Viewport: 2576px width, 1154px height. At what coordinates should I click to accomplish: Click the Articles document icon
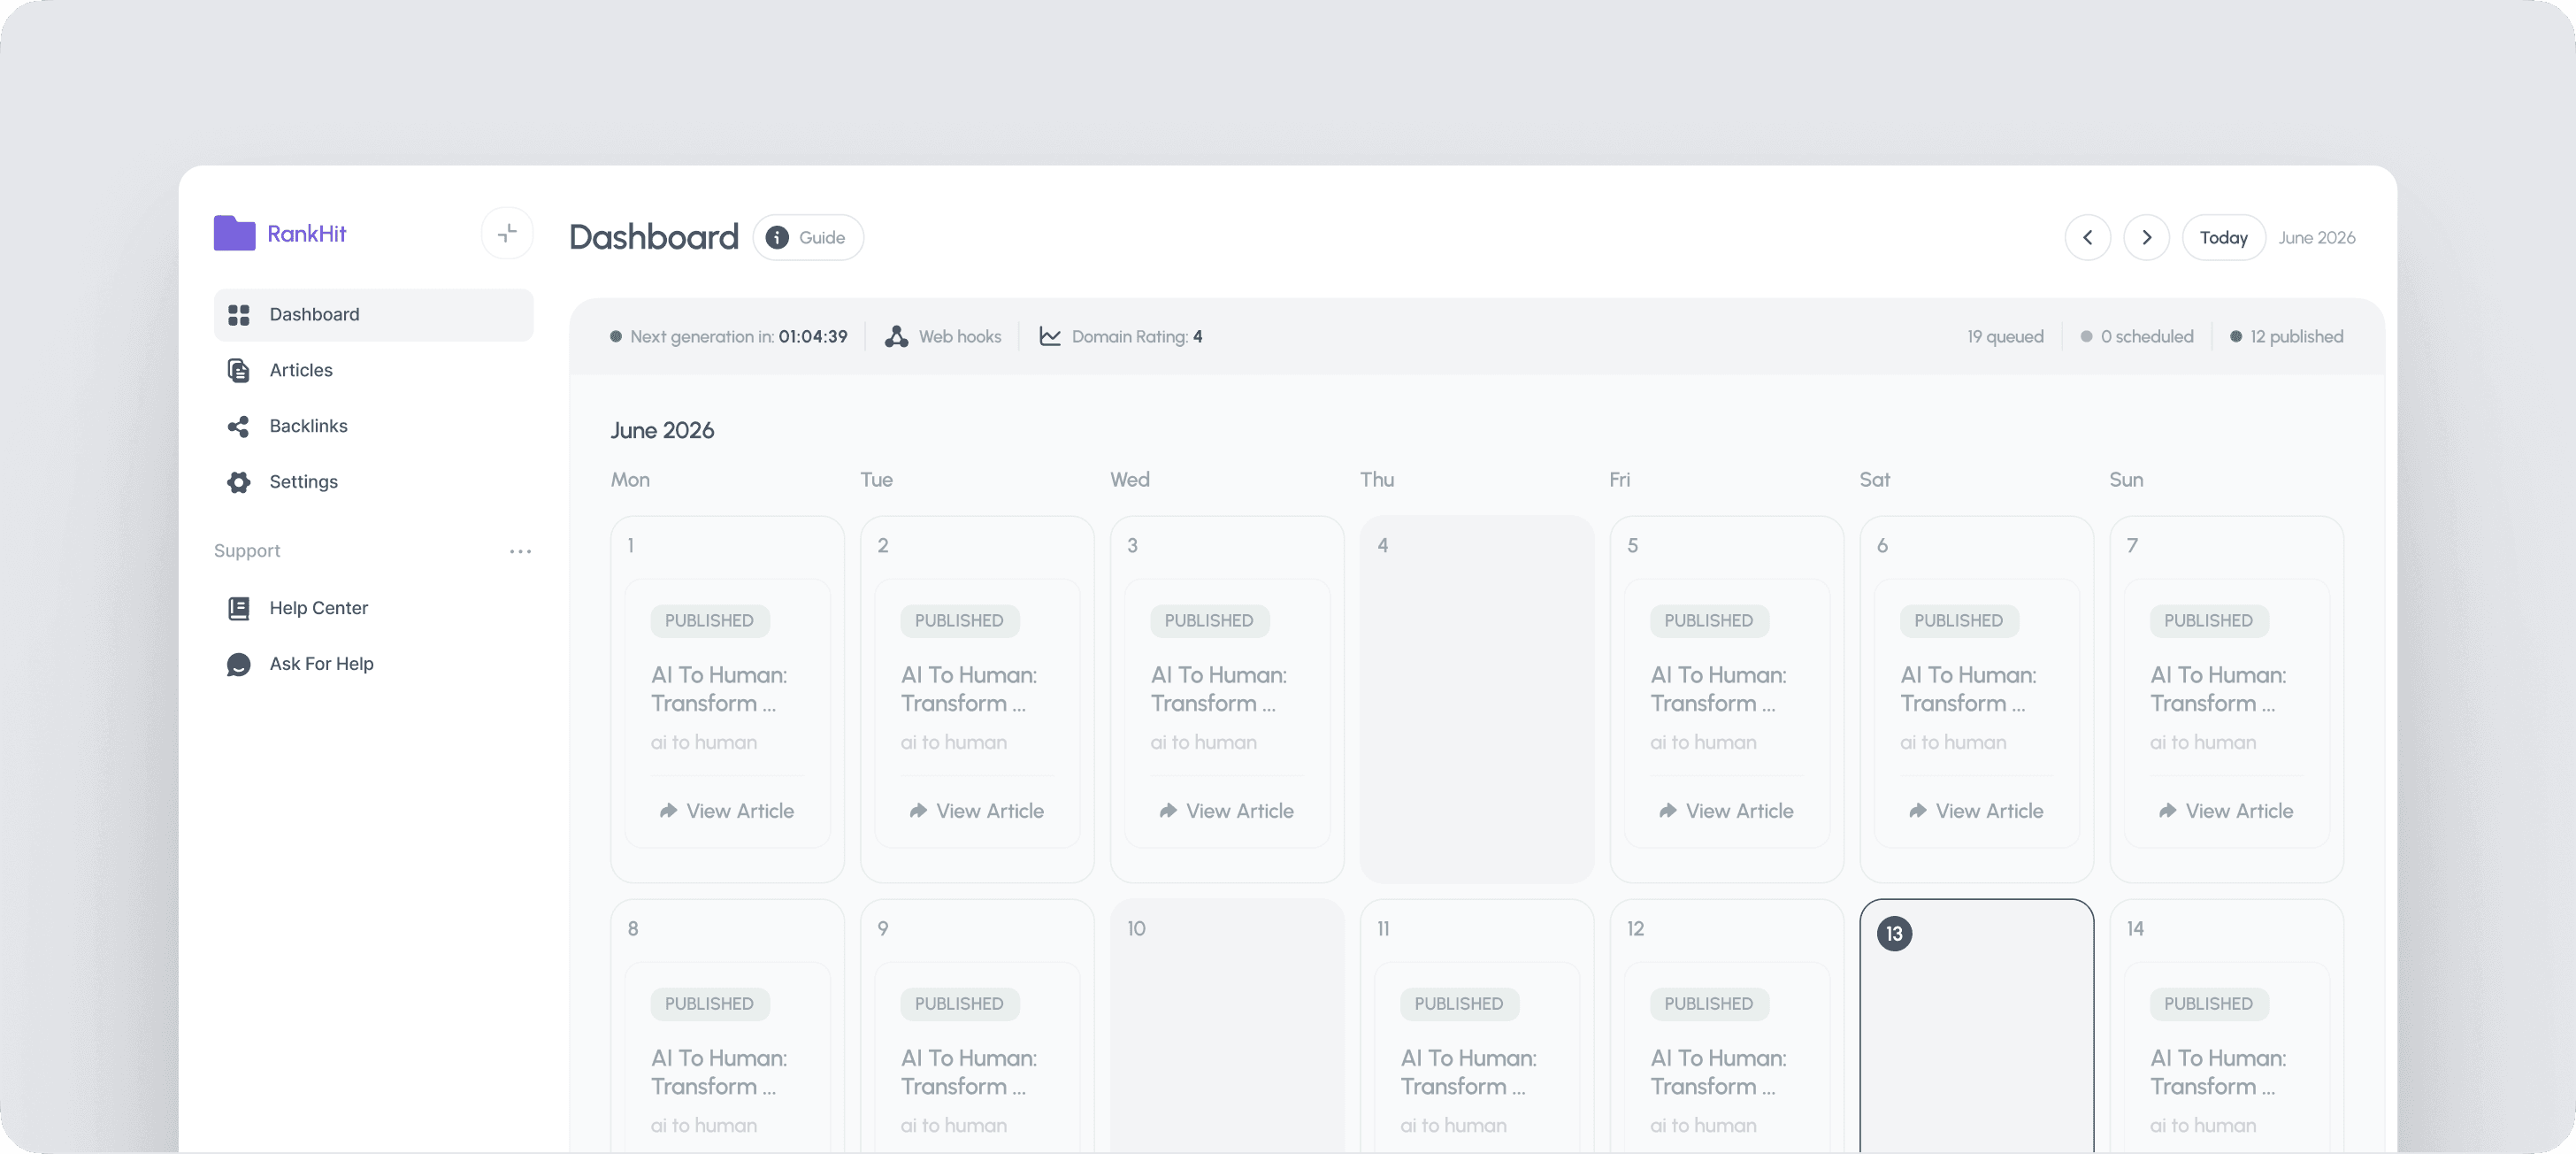(x=239, y=371)
